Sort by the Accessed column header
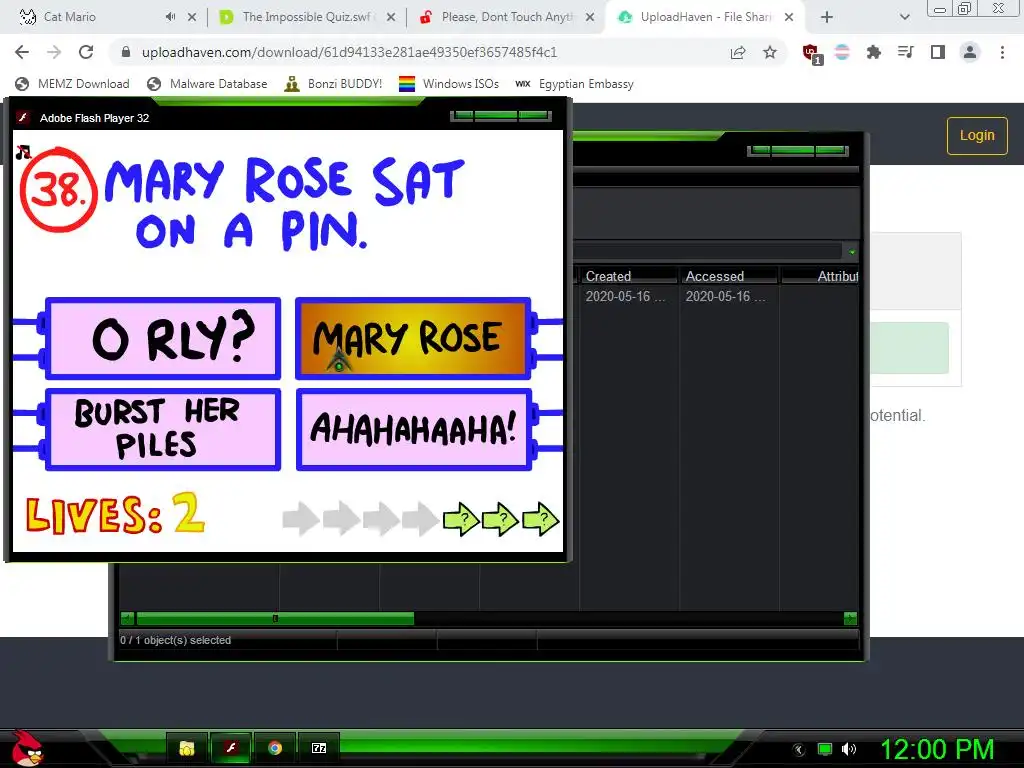The image size is (1024, 768). [x=729, y=276]
